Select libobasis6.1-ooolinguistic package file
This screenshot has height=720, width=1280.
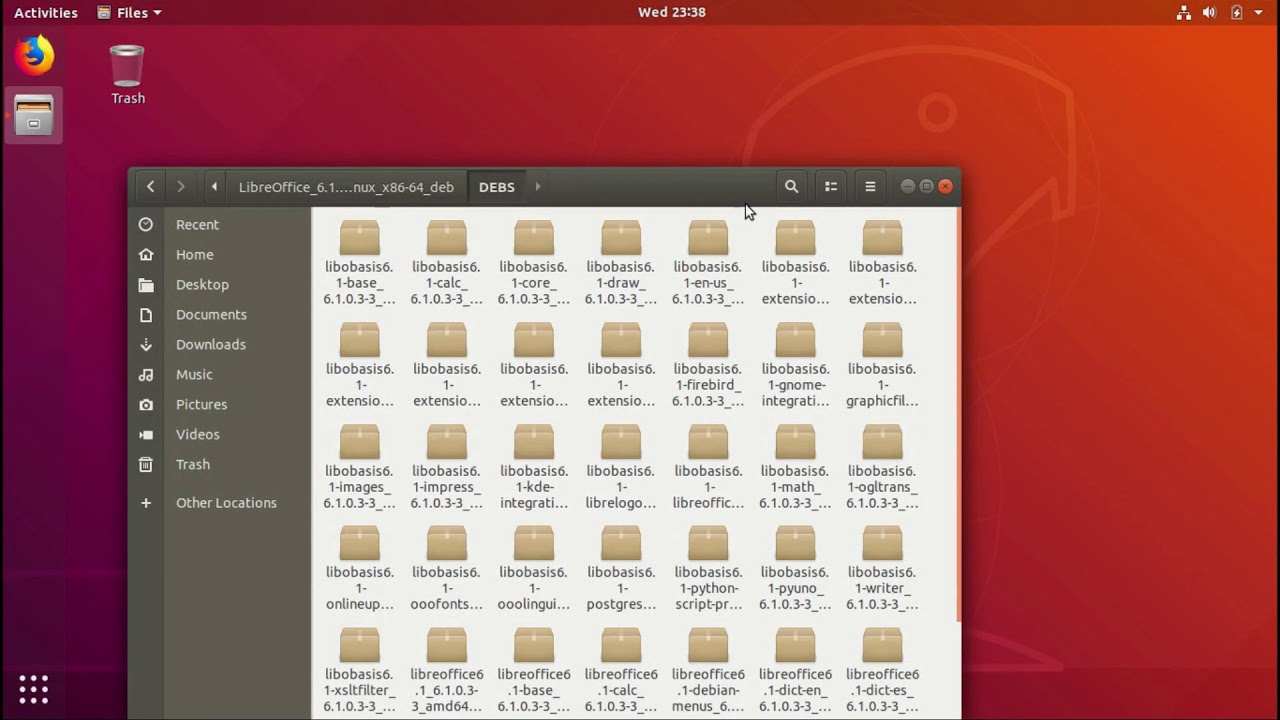[x=533, y=569]
